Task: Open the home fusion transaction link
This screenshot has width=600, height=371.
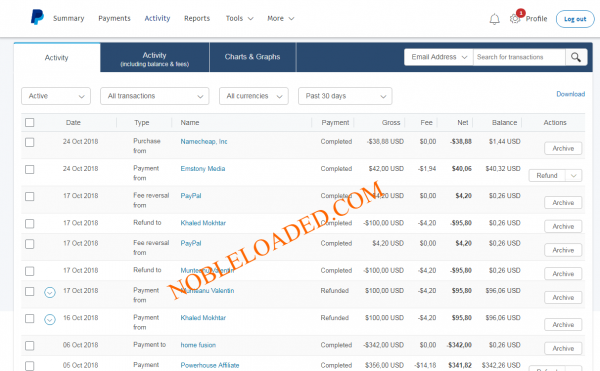Action: (x=198, y=345)
